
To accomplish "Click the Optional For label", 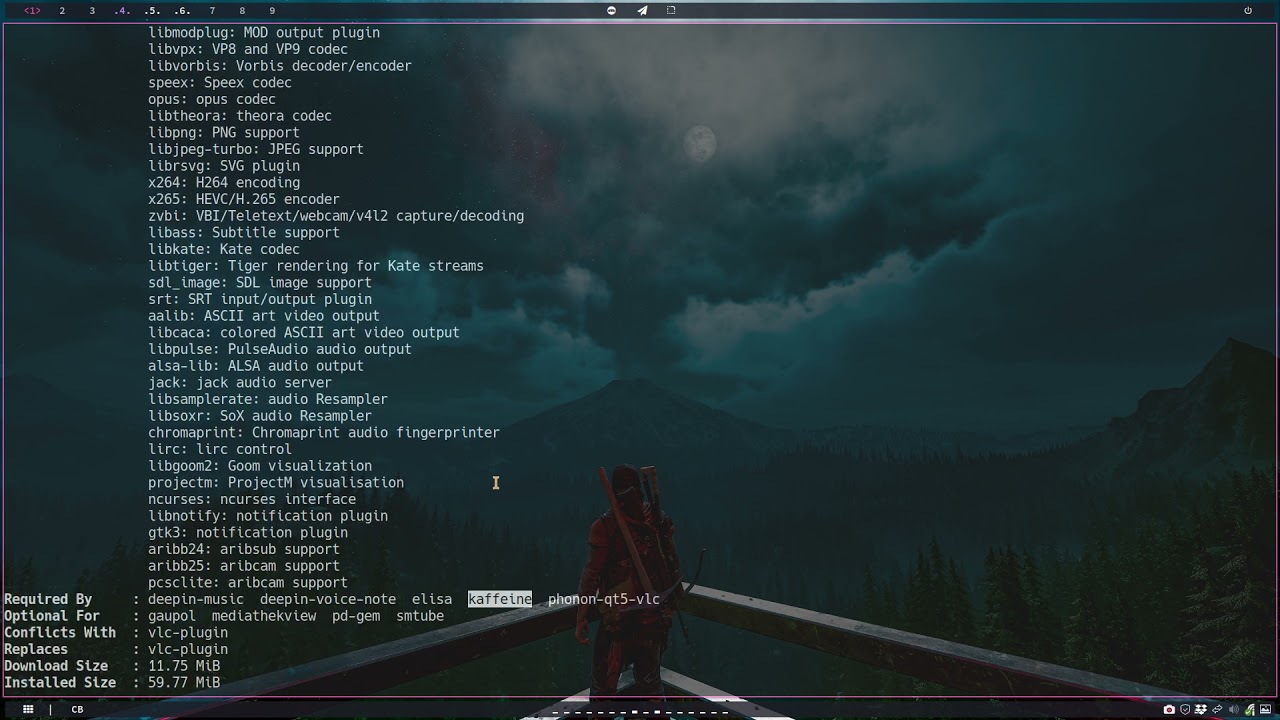I will [x=52, y=616].
